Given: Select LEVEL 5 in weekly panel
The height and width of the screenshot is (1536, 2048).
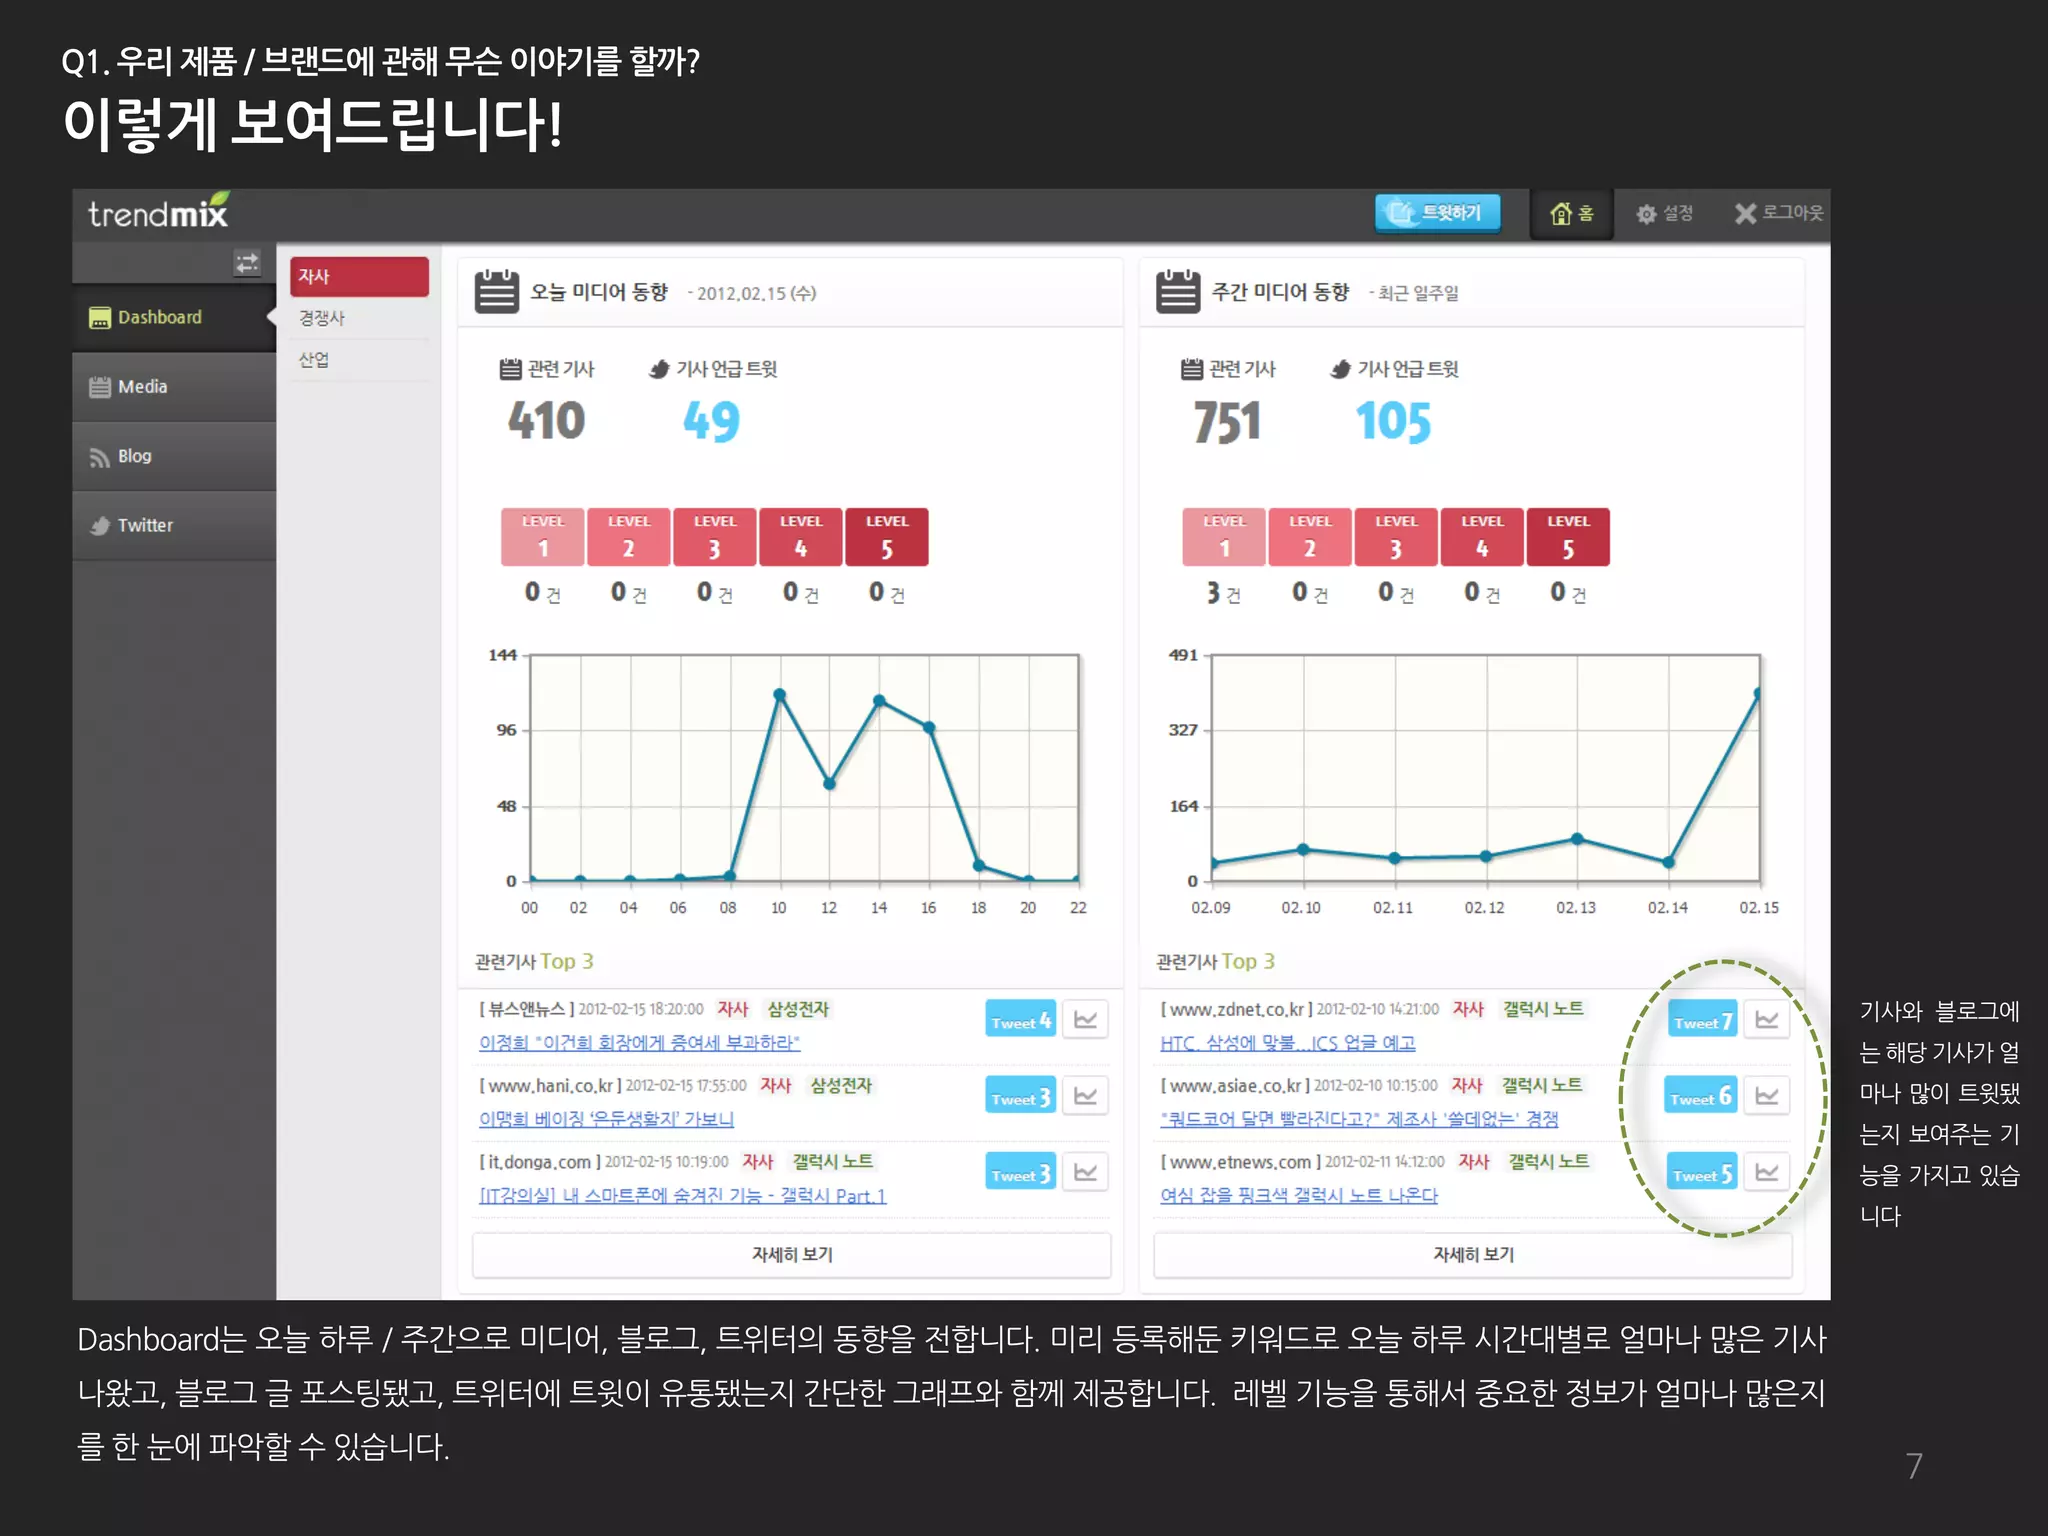Looking at the screenshot, I should (1568, 537).
